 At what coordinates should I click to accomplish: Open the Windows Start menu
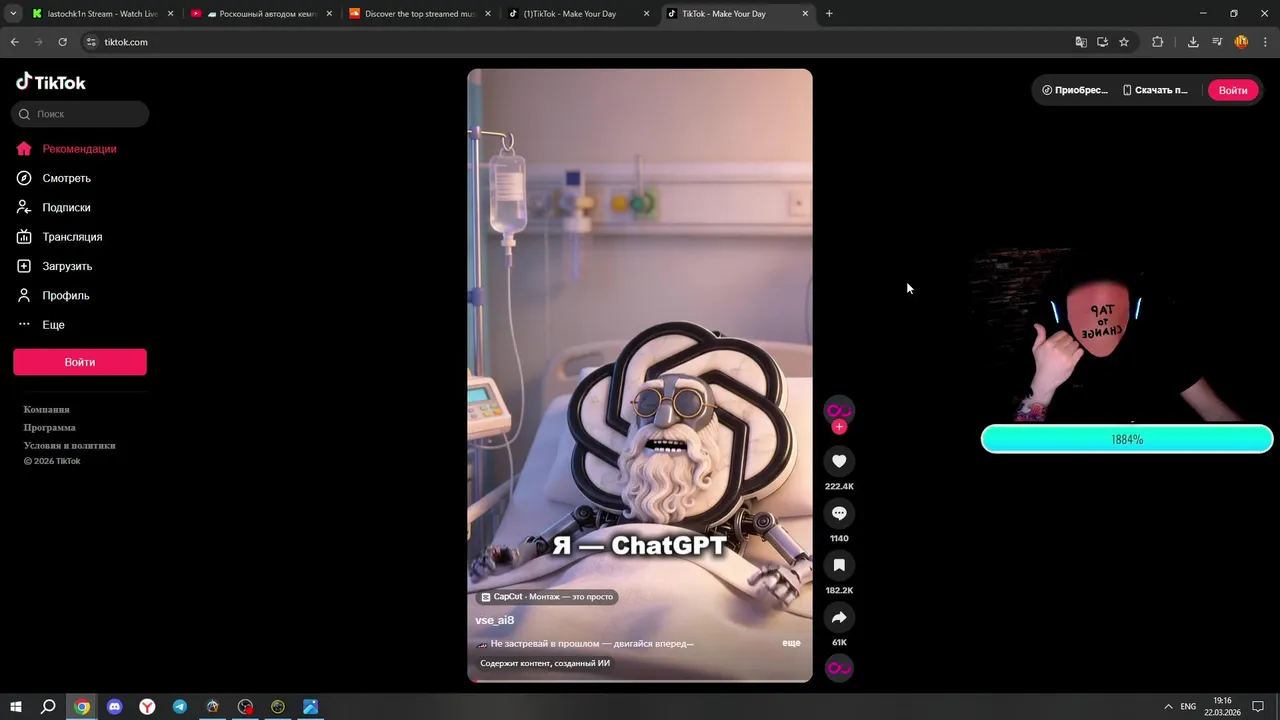pyautogui.click(x=16, y=706)
